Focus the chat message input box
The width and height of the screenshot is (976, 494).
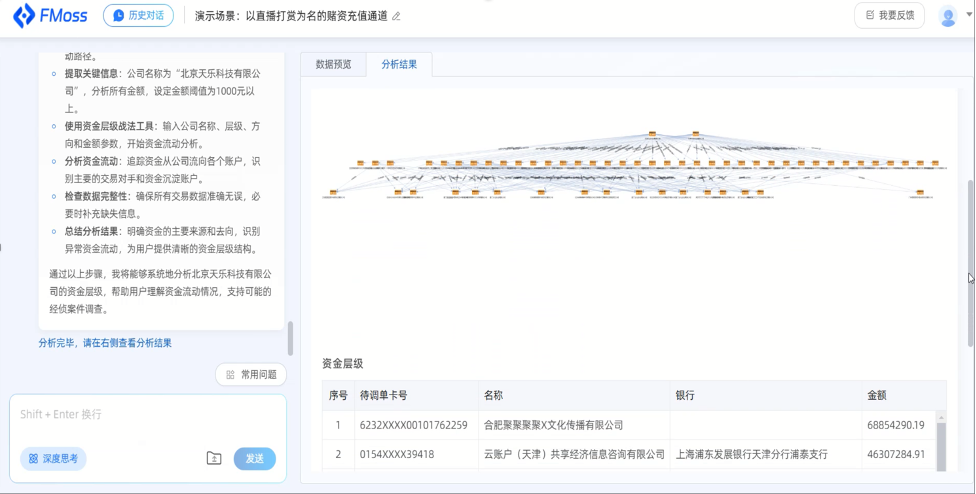[148, 420]
